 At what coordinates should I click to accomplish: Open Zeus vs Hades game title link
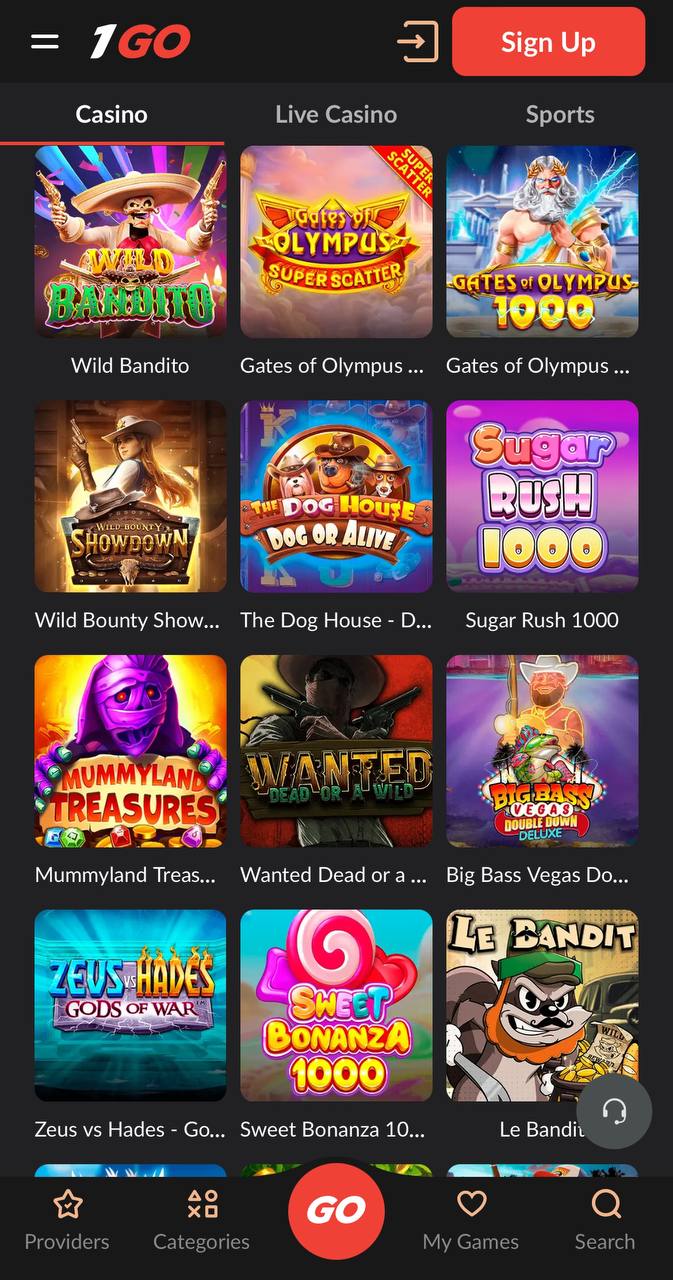(x=131, y=1129)
